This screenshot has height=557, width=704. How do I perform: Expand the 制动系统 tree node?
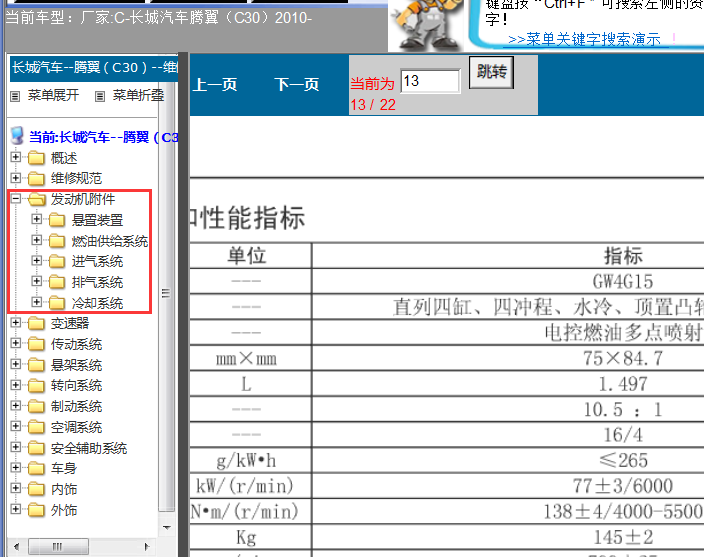point(16,405)
